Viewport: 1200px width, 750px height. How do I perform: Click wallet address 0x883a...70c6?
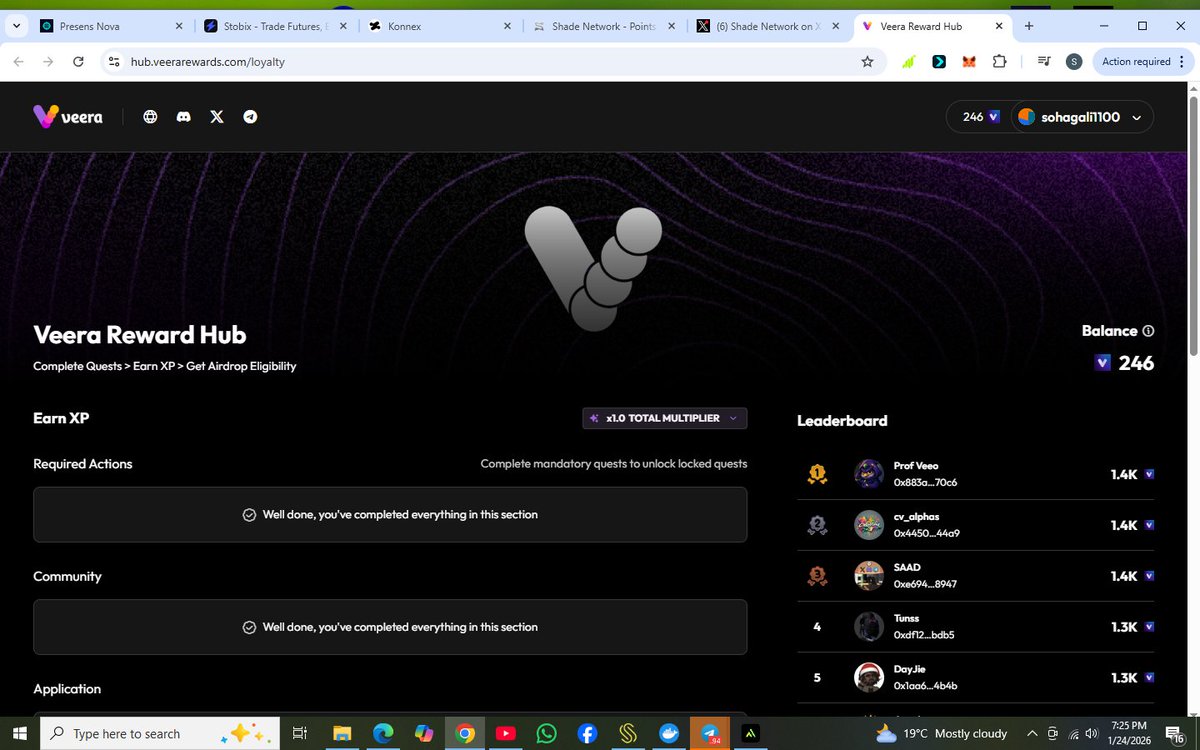tap(925, 482)
